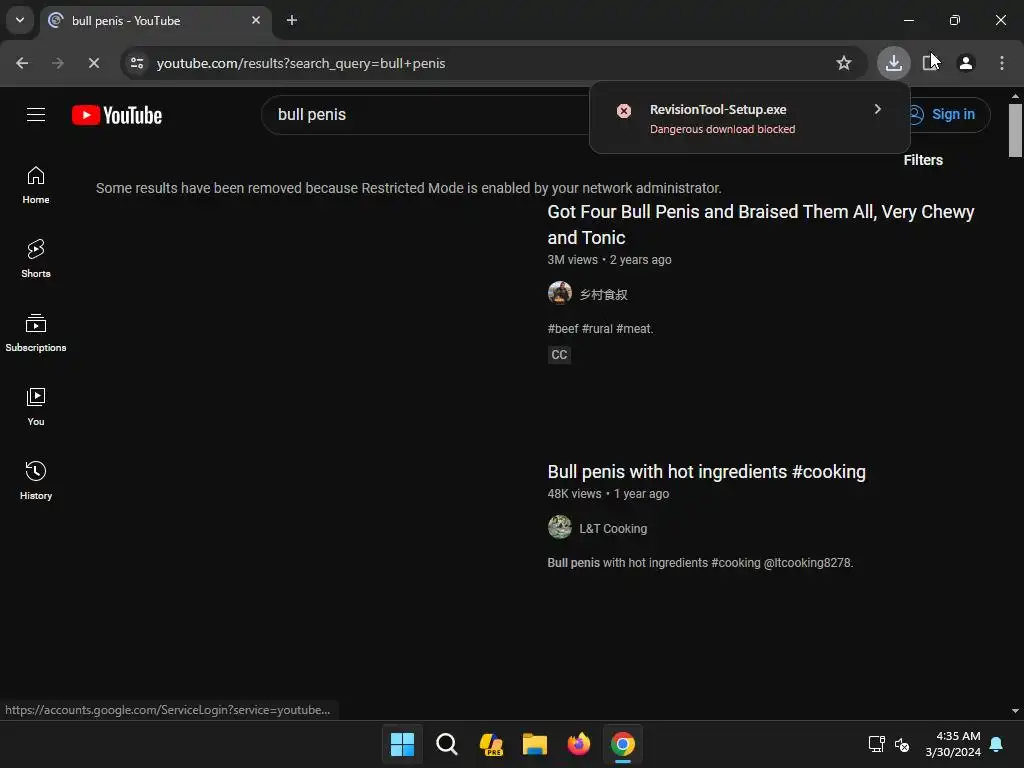This screenshot has height=768, width=1024.
Task: Click the network tray icon
Action: click(876, 744)
